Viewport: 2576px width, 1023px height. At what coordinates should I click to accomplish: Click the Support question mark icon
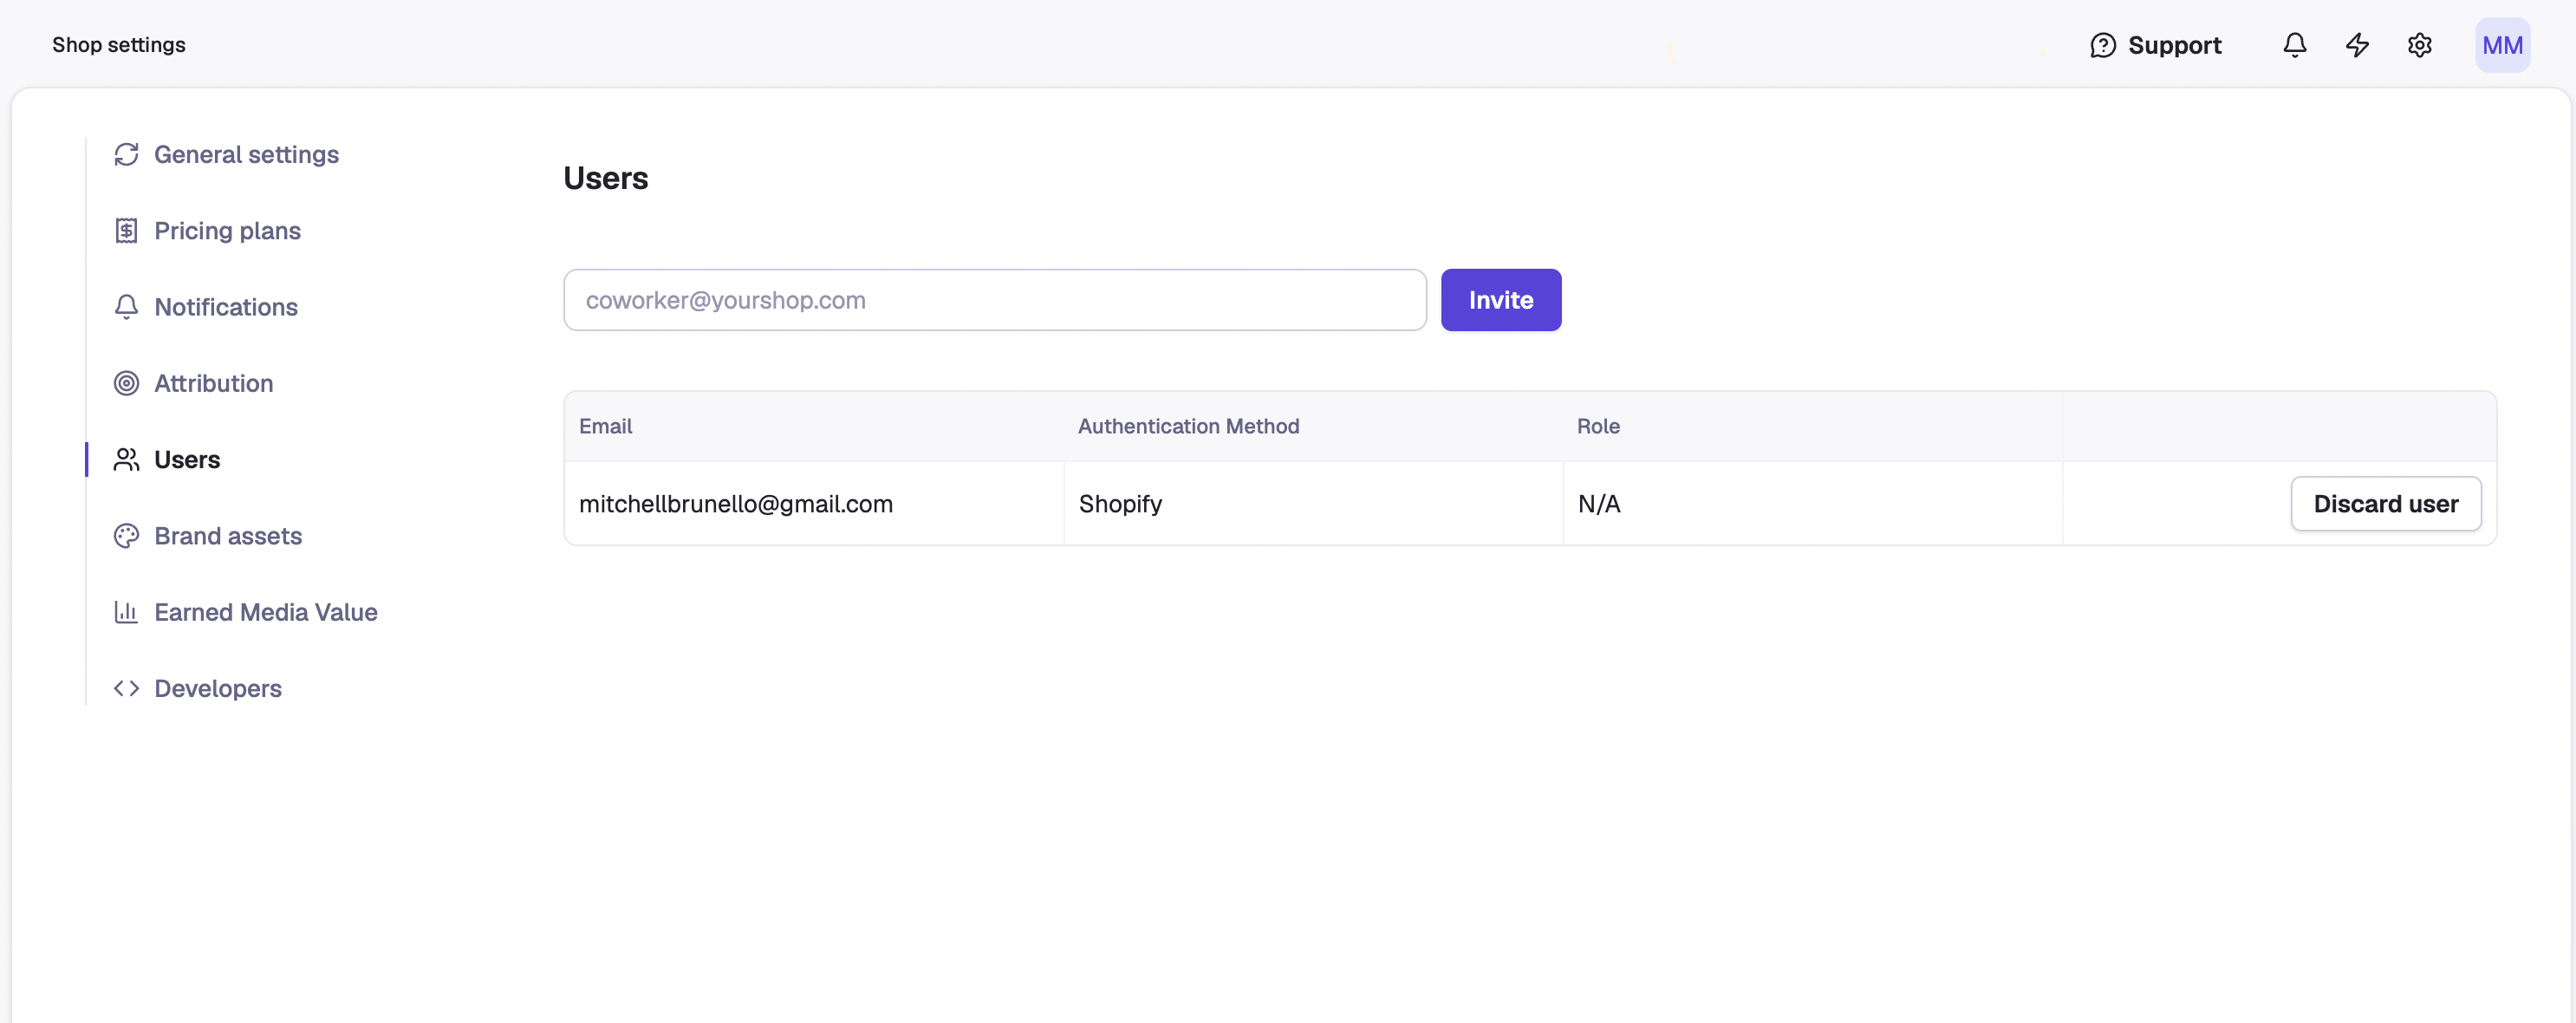click(2103, 45)
